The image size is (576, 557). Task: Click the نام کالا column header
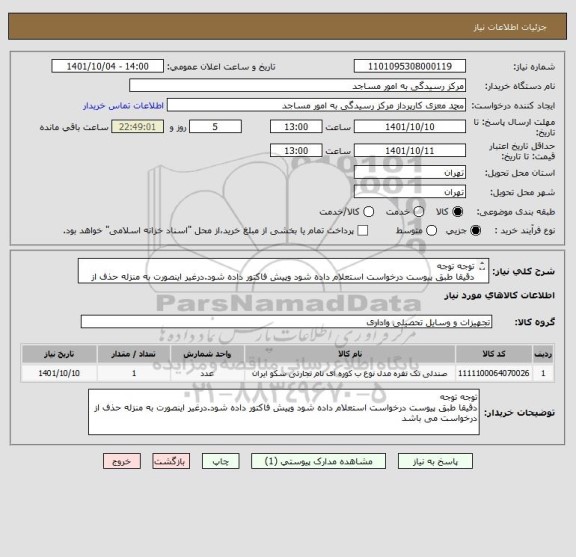pyautogui.click(x=350, y=354)
